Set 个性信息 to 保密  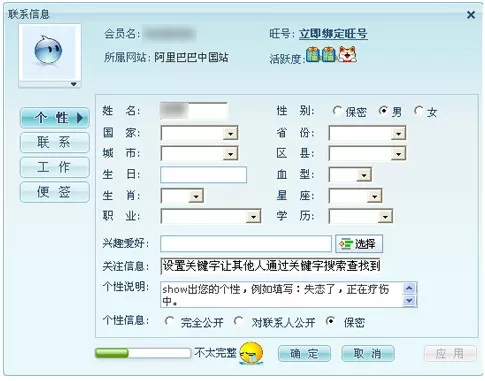pyautogui.click(x=330, y=321)
